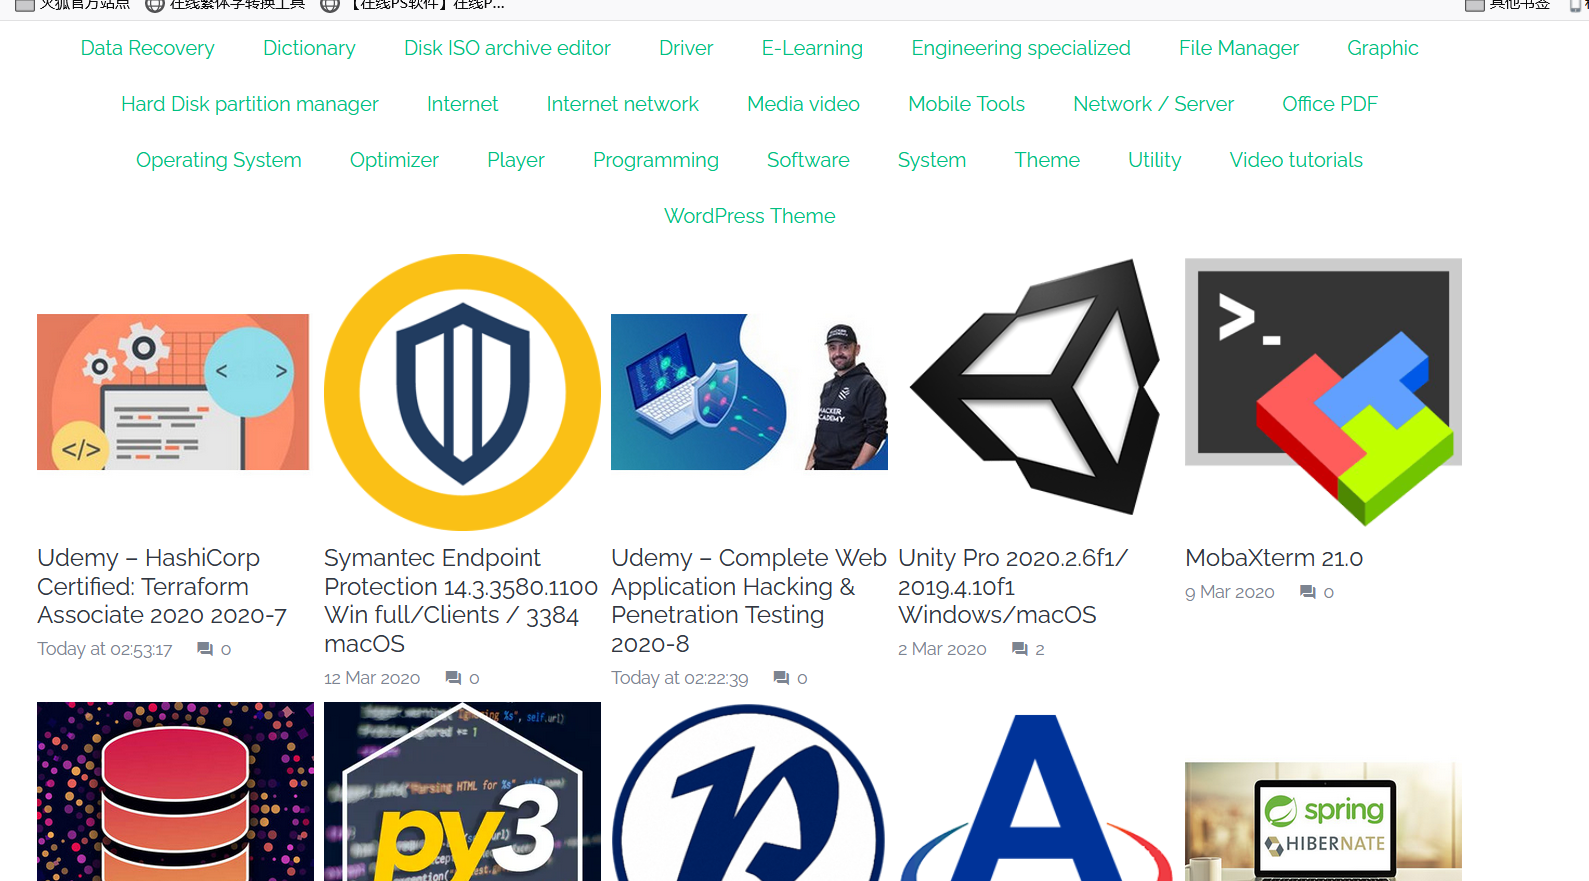
Task: Click 'Today at 02:22:39' timestamp
Action: [680, 678]
